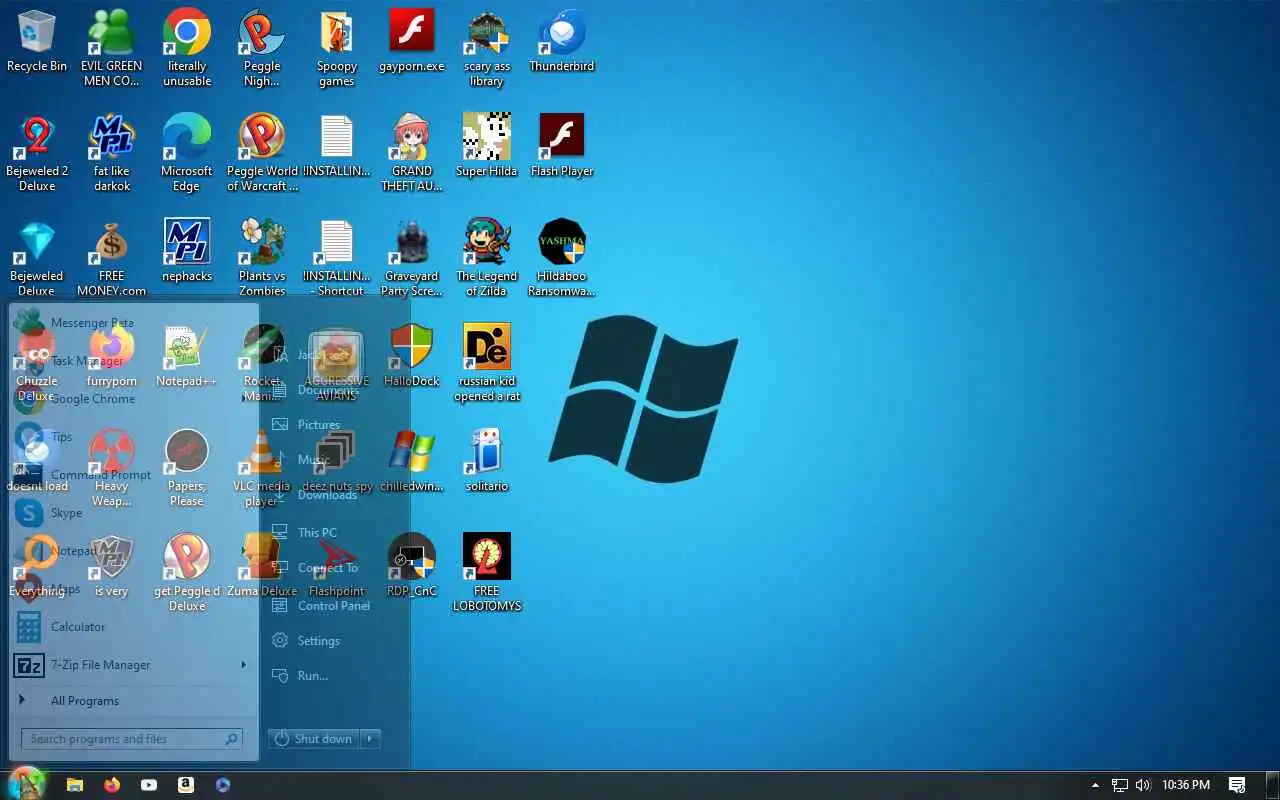Expand the 7-Zip File Manager submenu arrow
Viewport: 1280px width, 800px height.
243,665
